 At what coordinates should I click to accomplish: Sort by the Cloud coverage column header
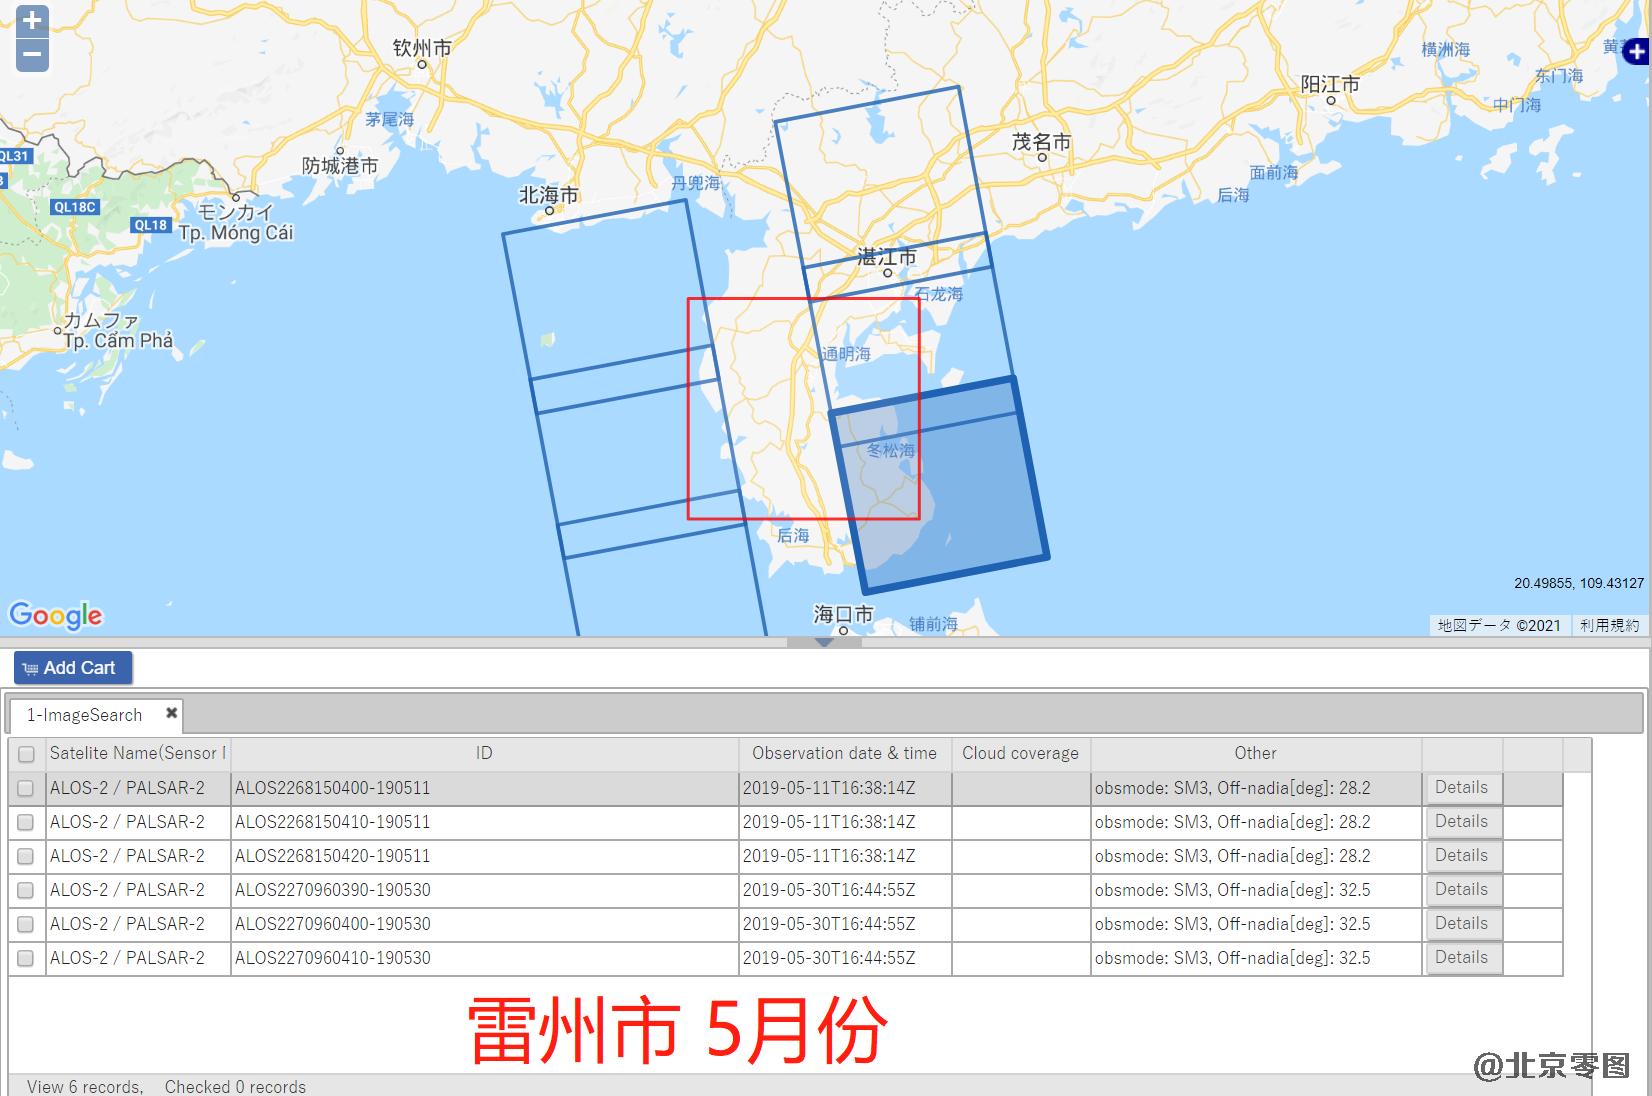point(1020,753)
